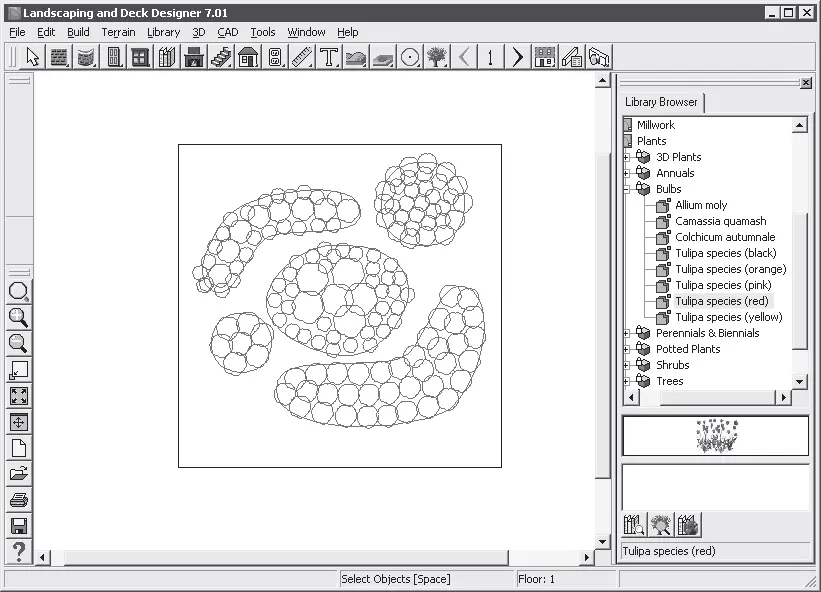The width and height of the screenshot is (821, 592).
Task: Select Camassia quamash in library
Action: (720, 221)
